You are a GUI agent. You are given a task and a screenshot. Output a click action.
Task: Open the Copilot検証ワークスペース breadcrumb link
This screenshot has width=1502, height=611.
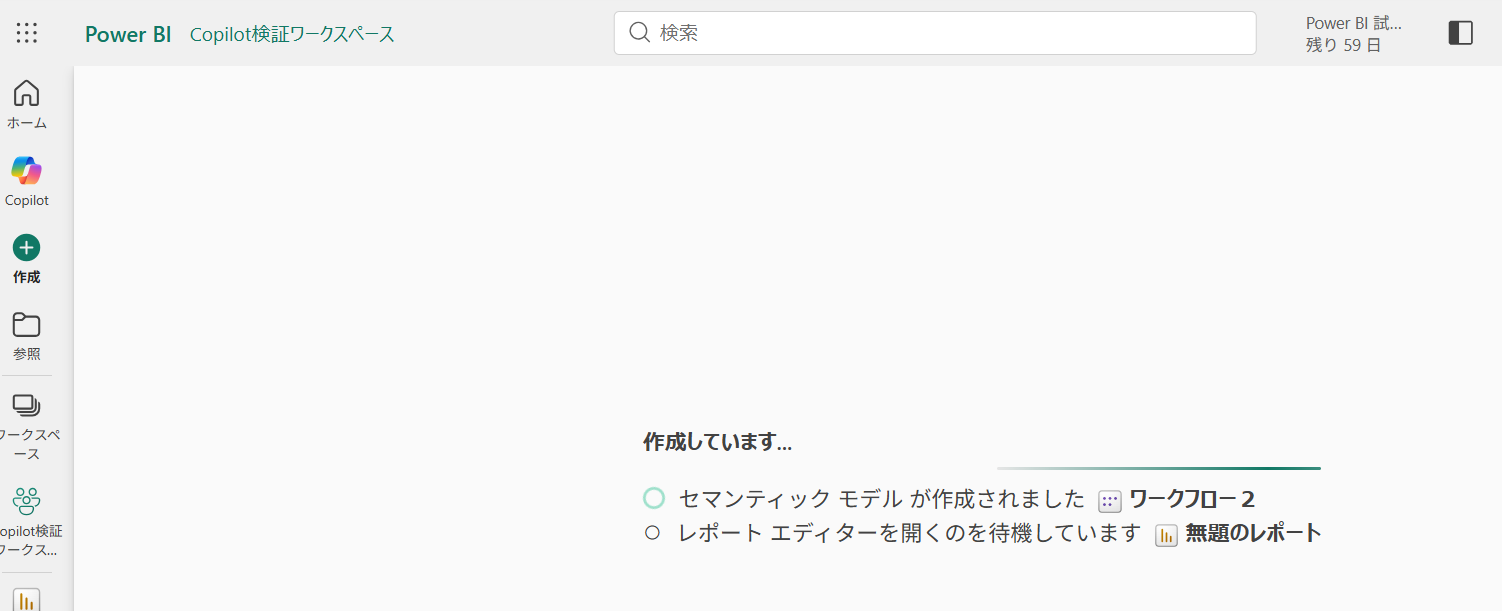click(x=292, y=34)
